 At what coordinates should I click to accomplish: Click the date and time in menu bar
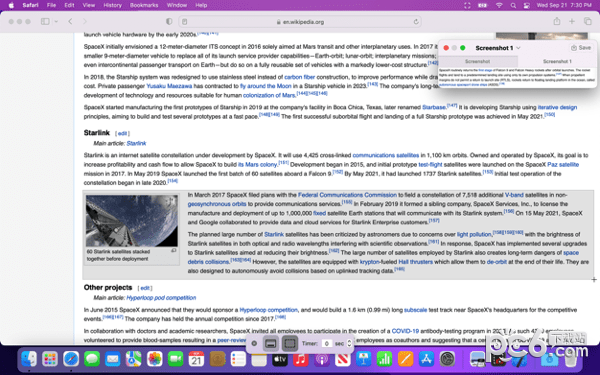[x=564, y=5]
